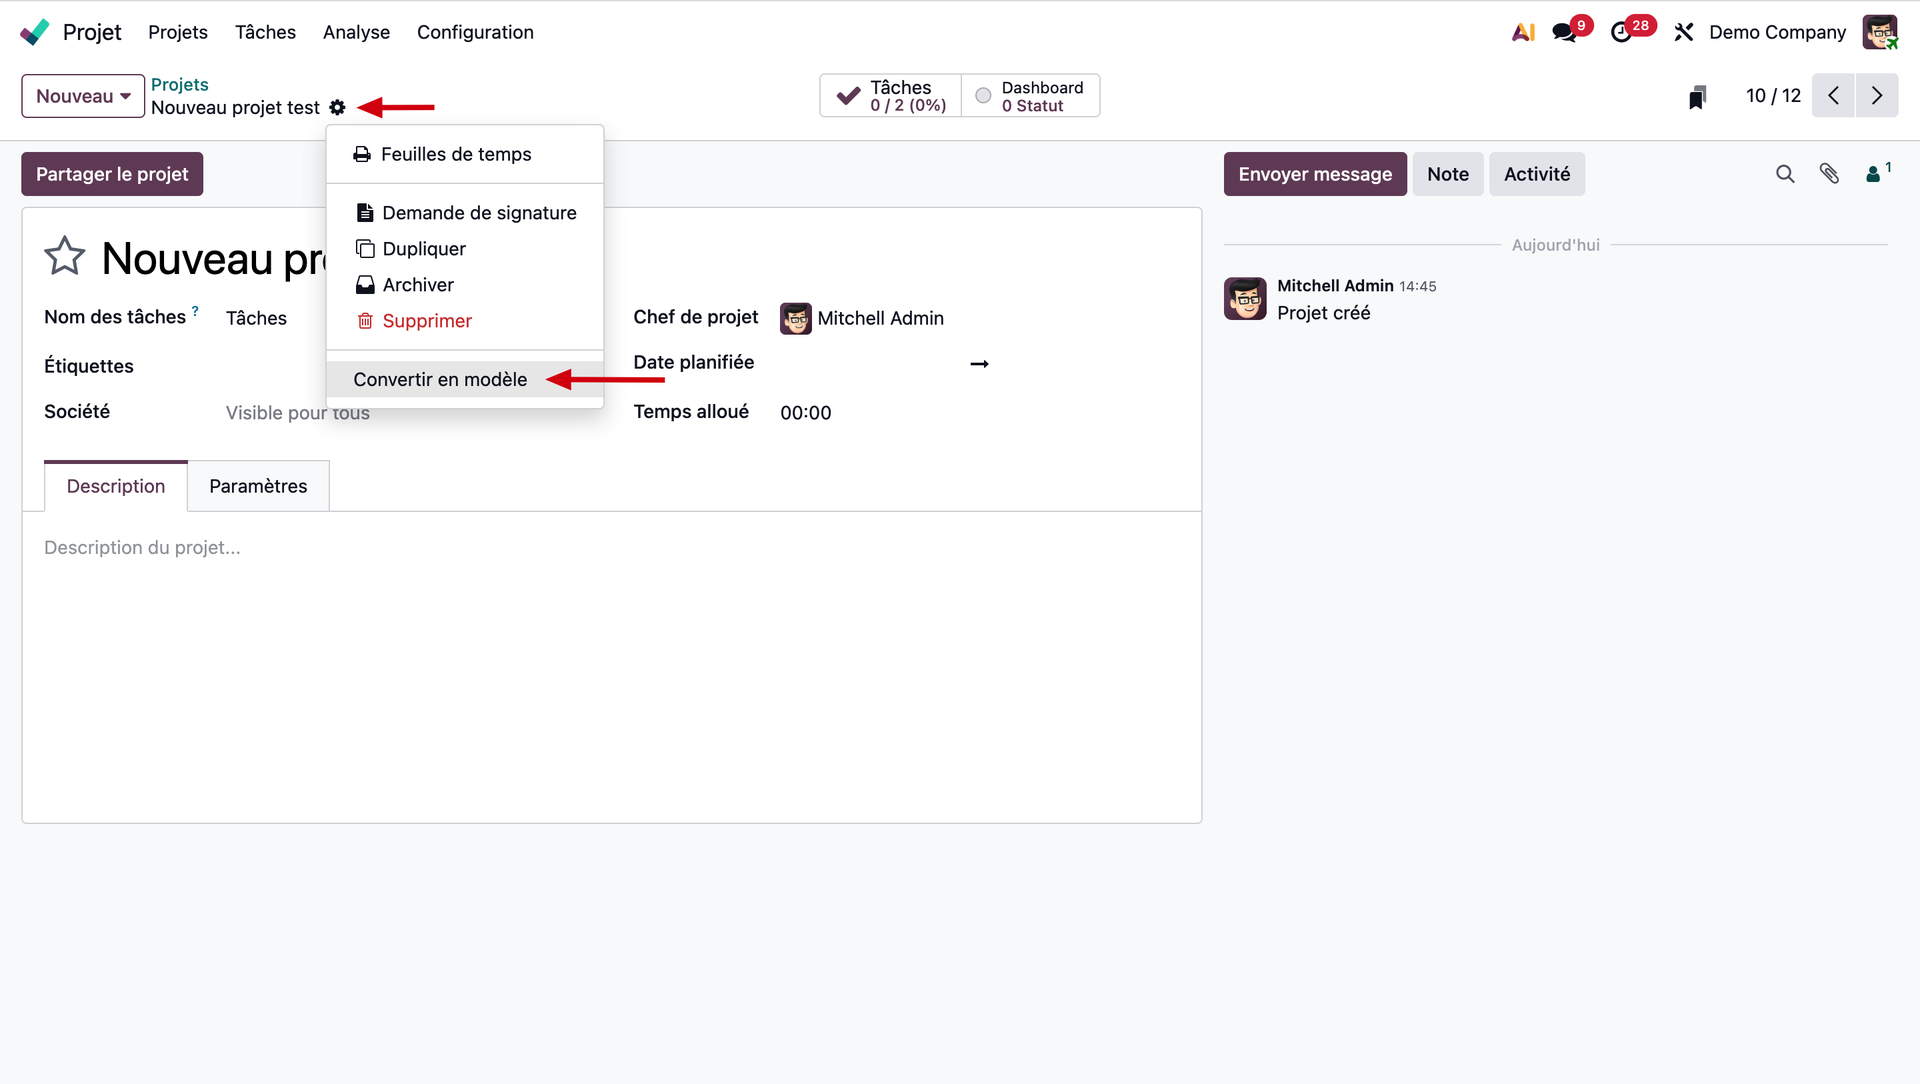Click the paperclip attachments icon
Viewport: 1920px width, 1084px height.
pos(1829,174)
